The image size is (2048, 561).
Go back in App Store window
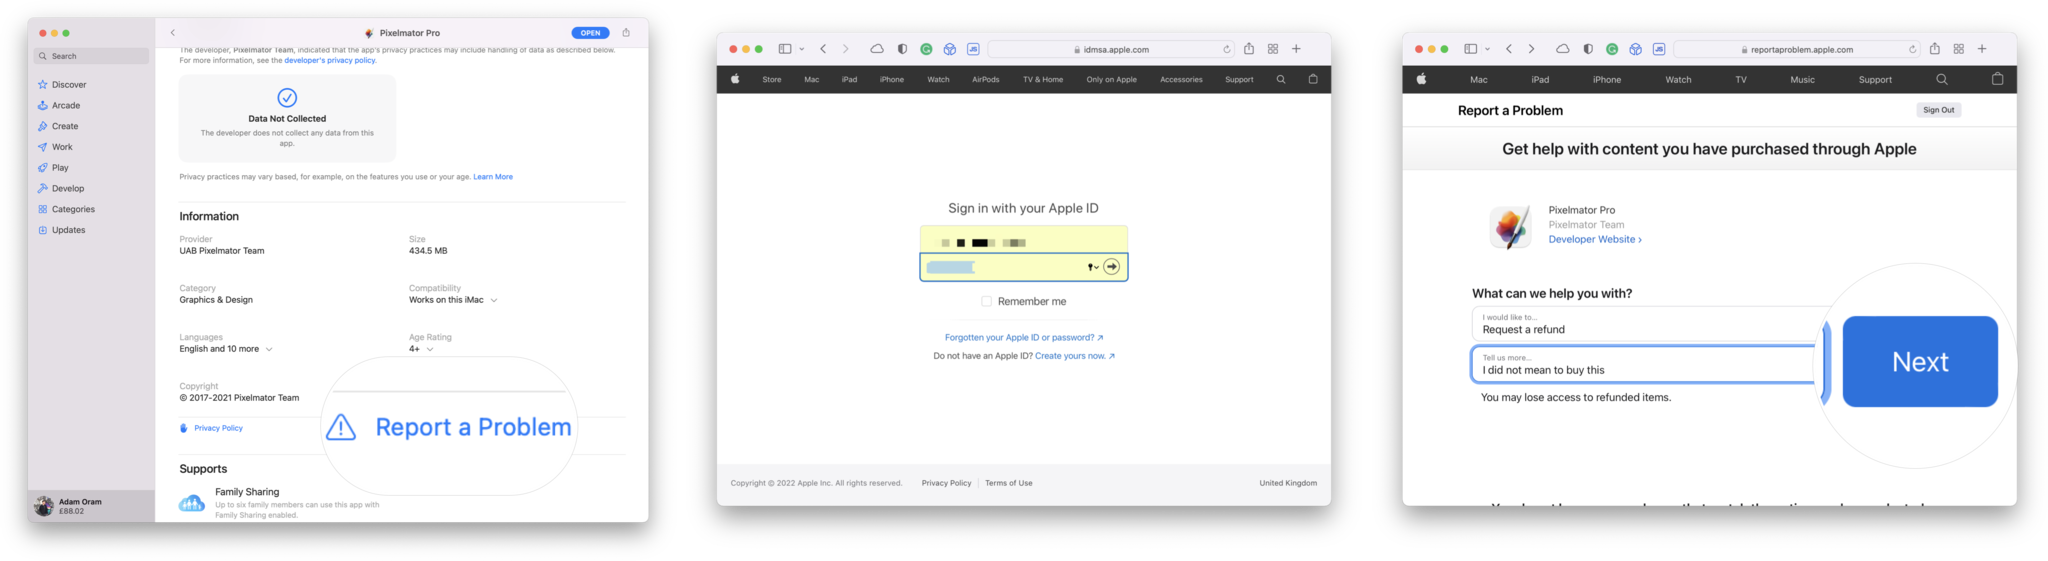173,33
